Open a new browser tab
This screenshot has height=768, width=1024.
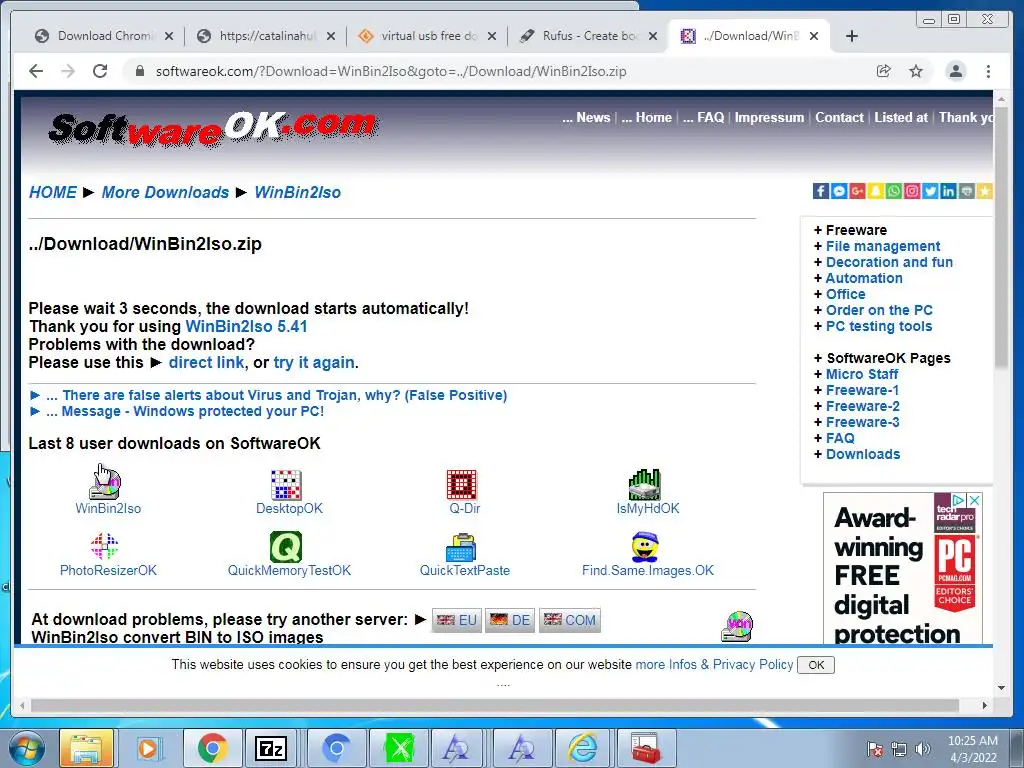click(852, 36)
